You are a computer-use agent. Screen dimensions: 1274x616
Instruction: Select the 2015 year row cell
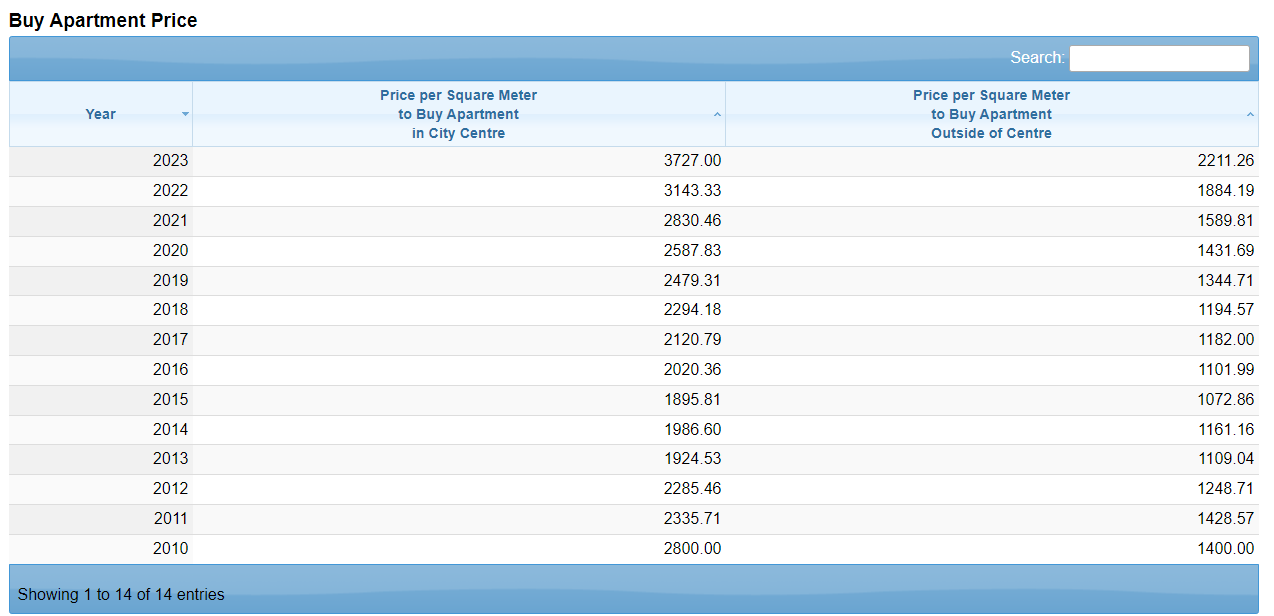coord(170,400)
